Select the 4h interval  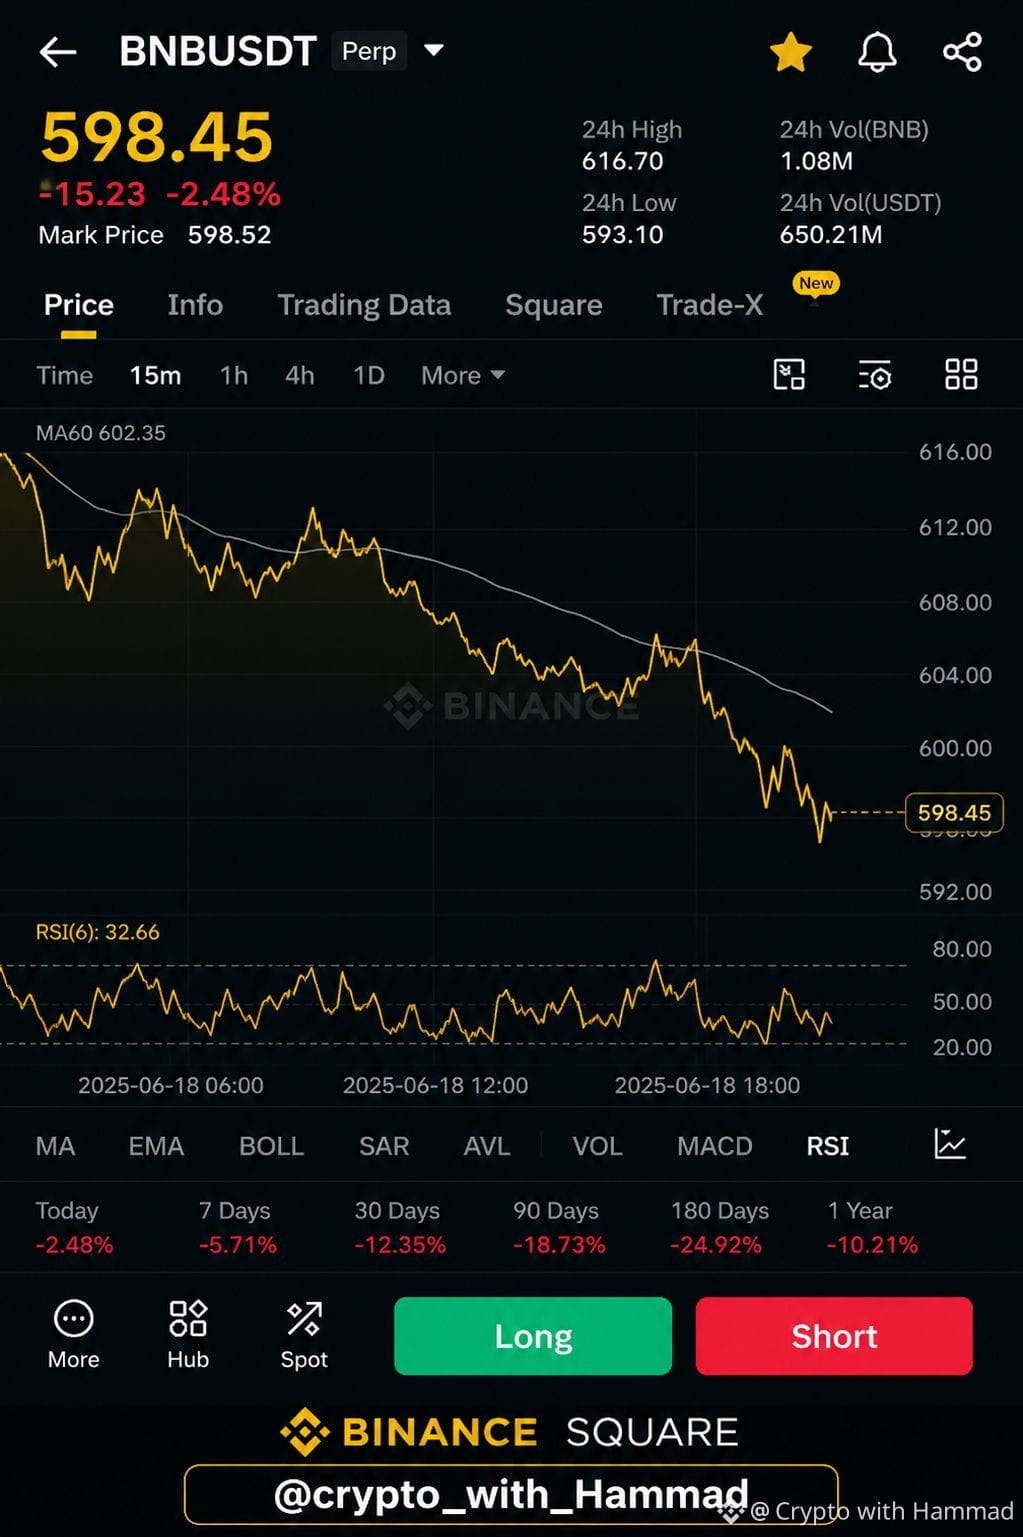pos(299,376)
